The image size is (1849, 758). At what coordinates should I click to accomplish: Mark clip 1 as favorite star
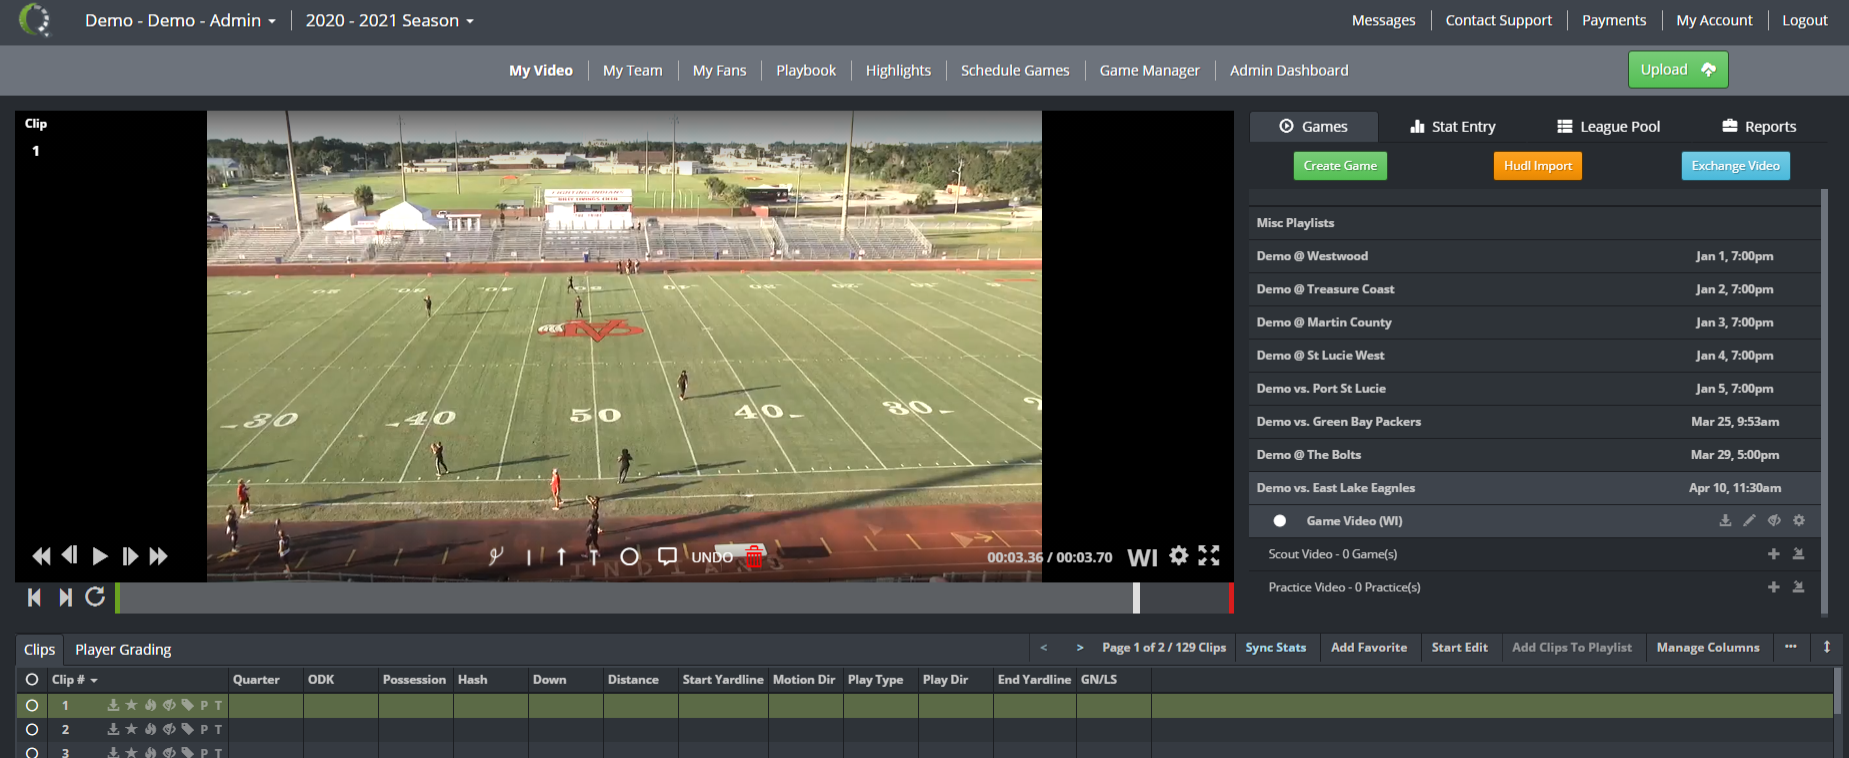pos(131,705)
